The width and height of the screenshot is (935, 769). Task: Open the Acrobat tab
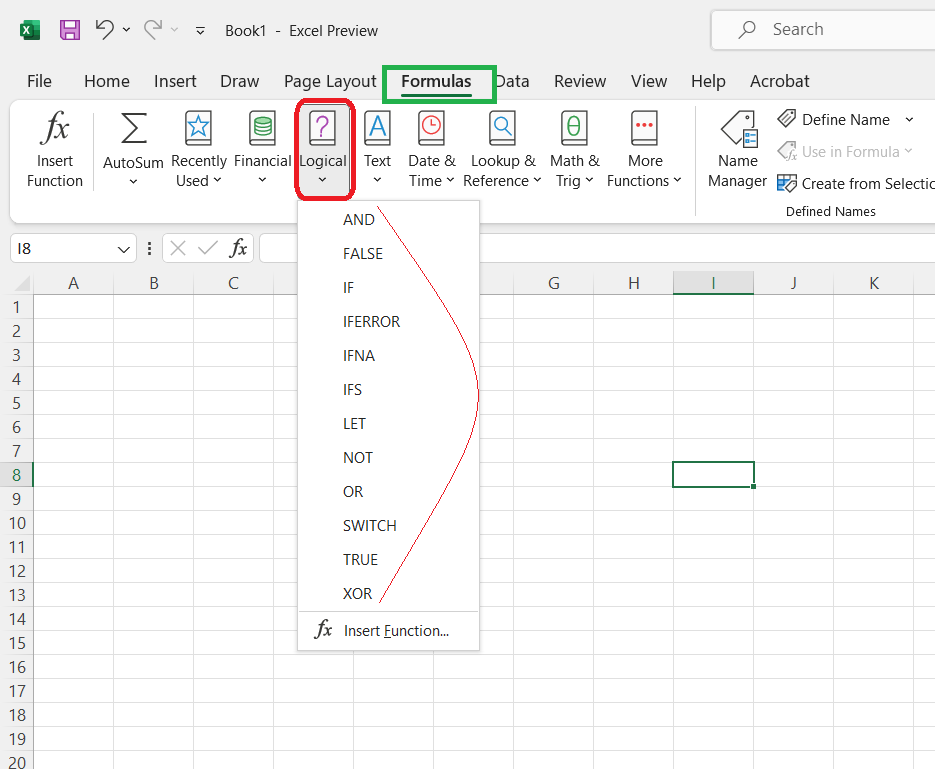click(779, 81)
